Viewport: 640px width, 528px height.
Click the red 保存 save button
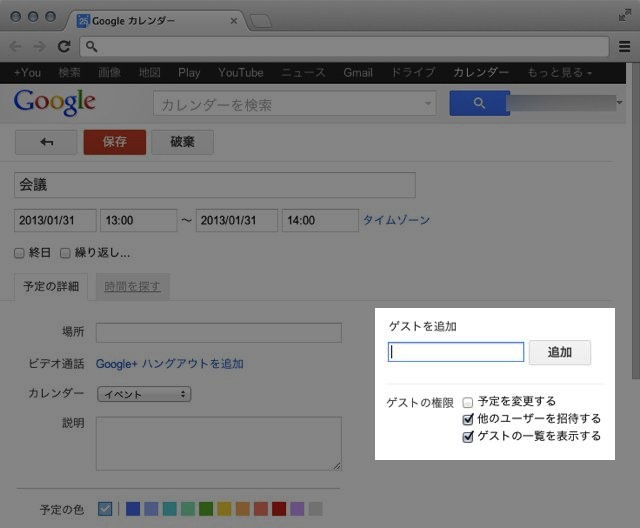pos(115,142)
